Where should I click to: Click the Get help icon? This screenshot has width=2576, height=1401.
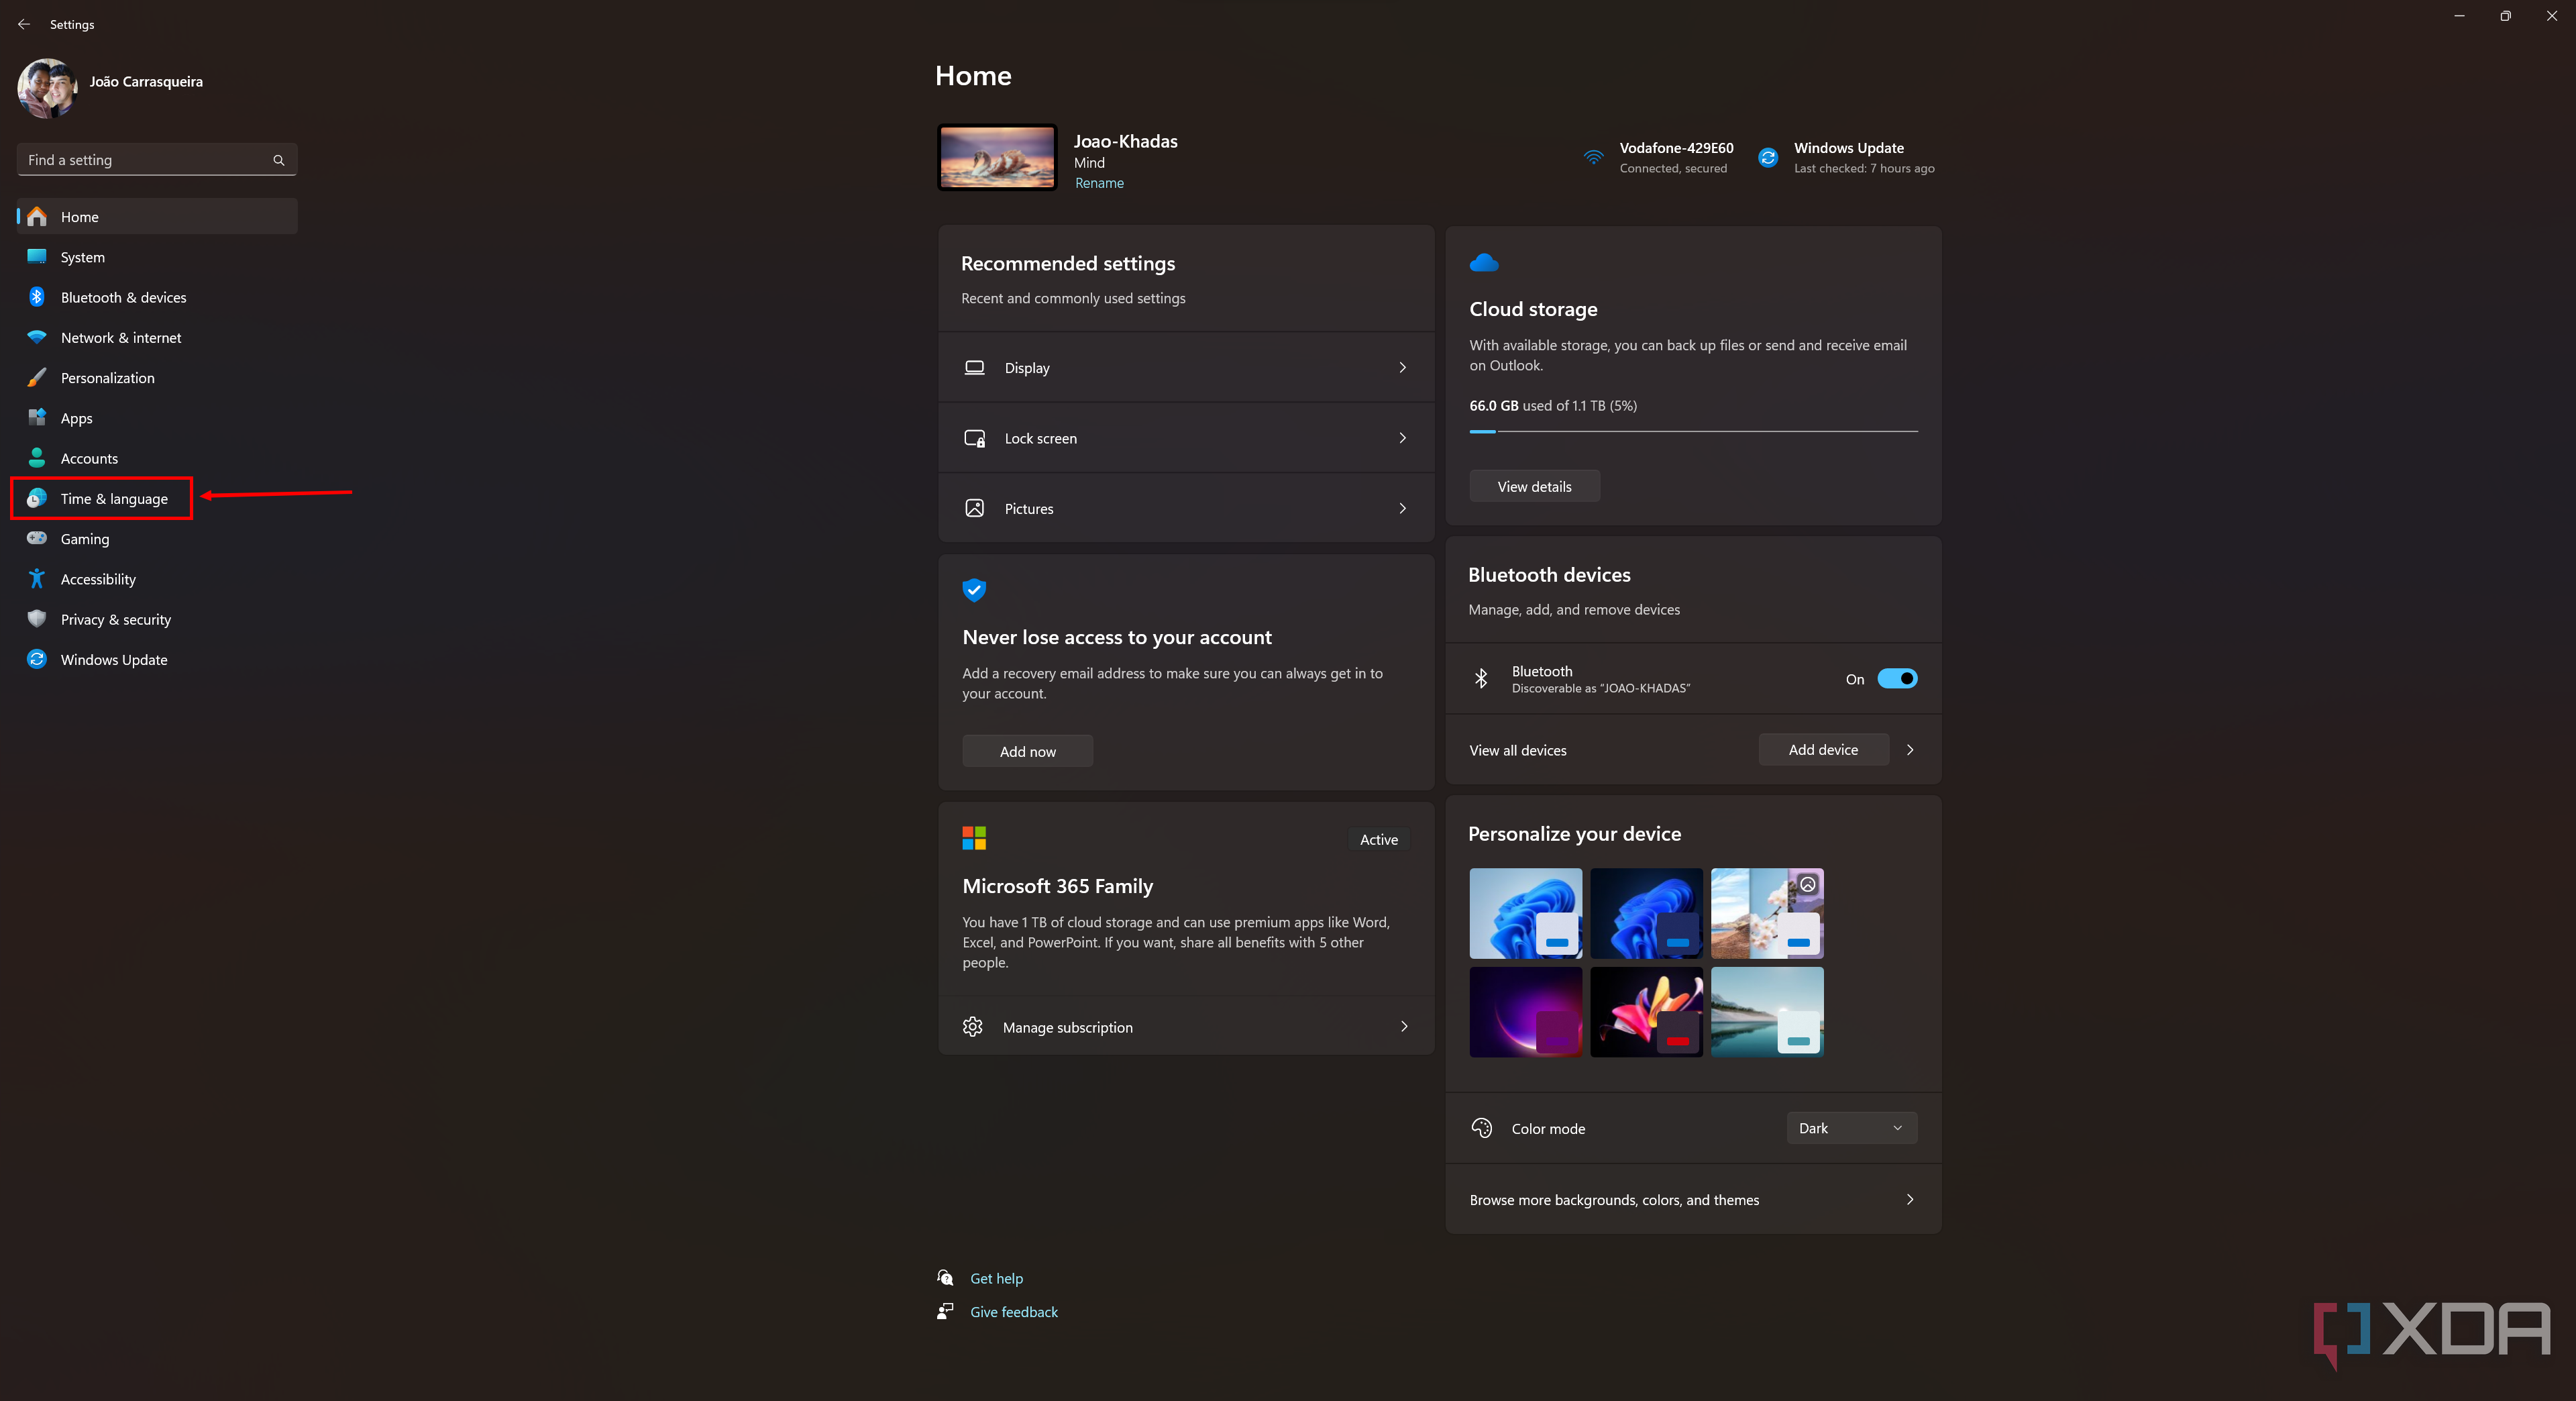tap(945, 1277)
